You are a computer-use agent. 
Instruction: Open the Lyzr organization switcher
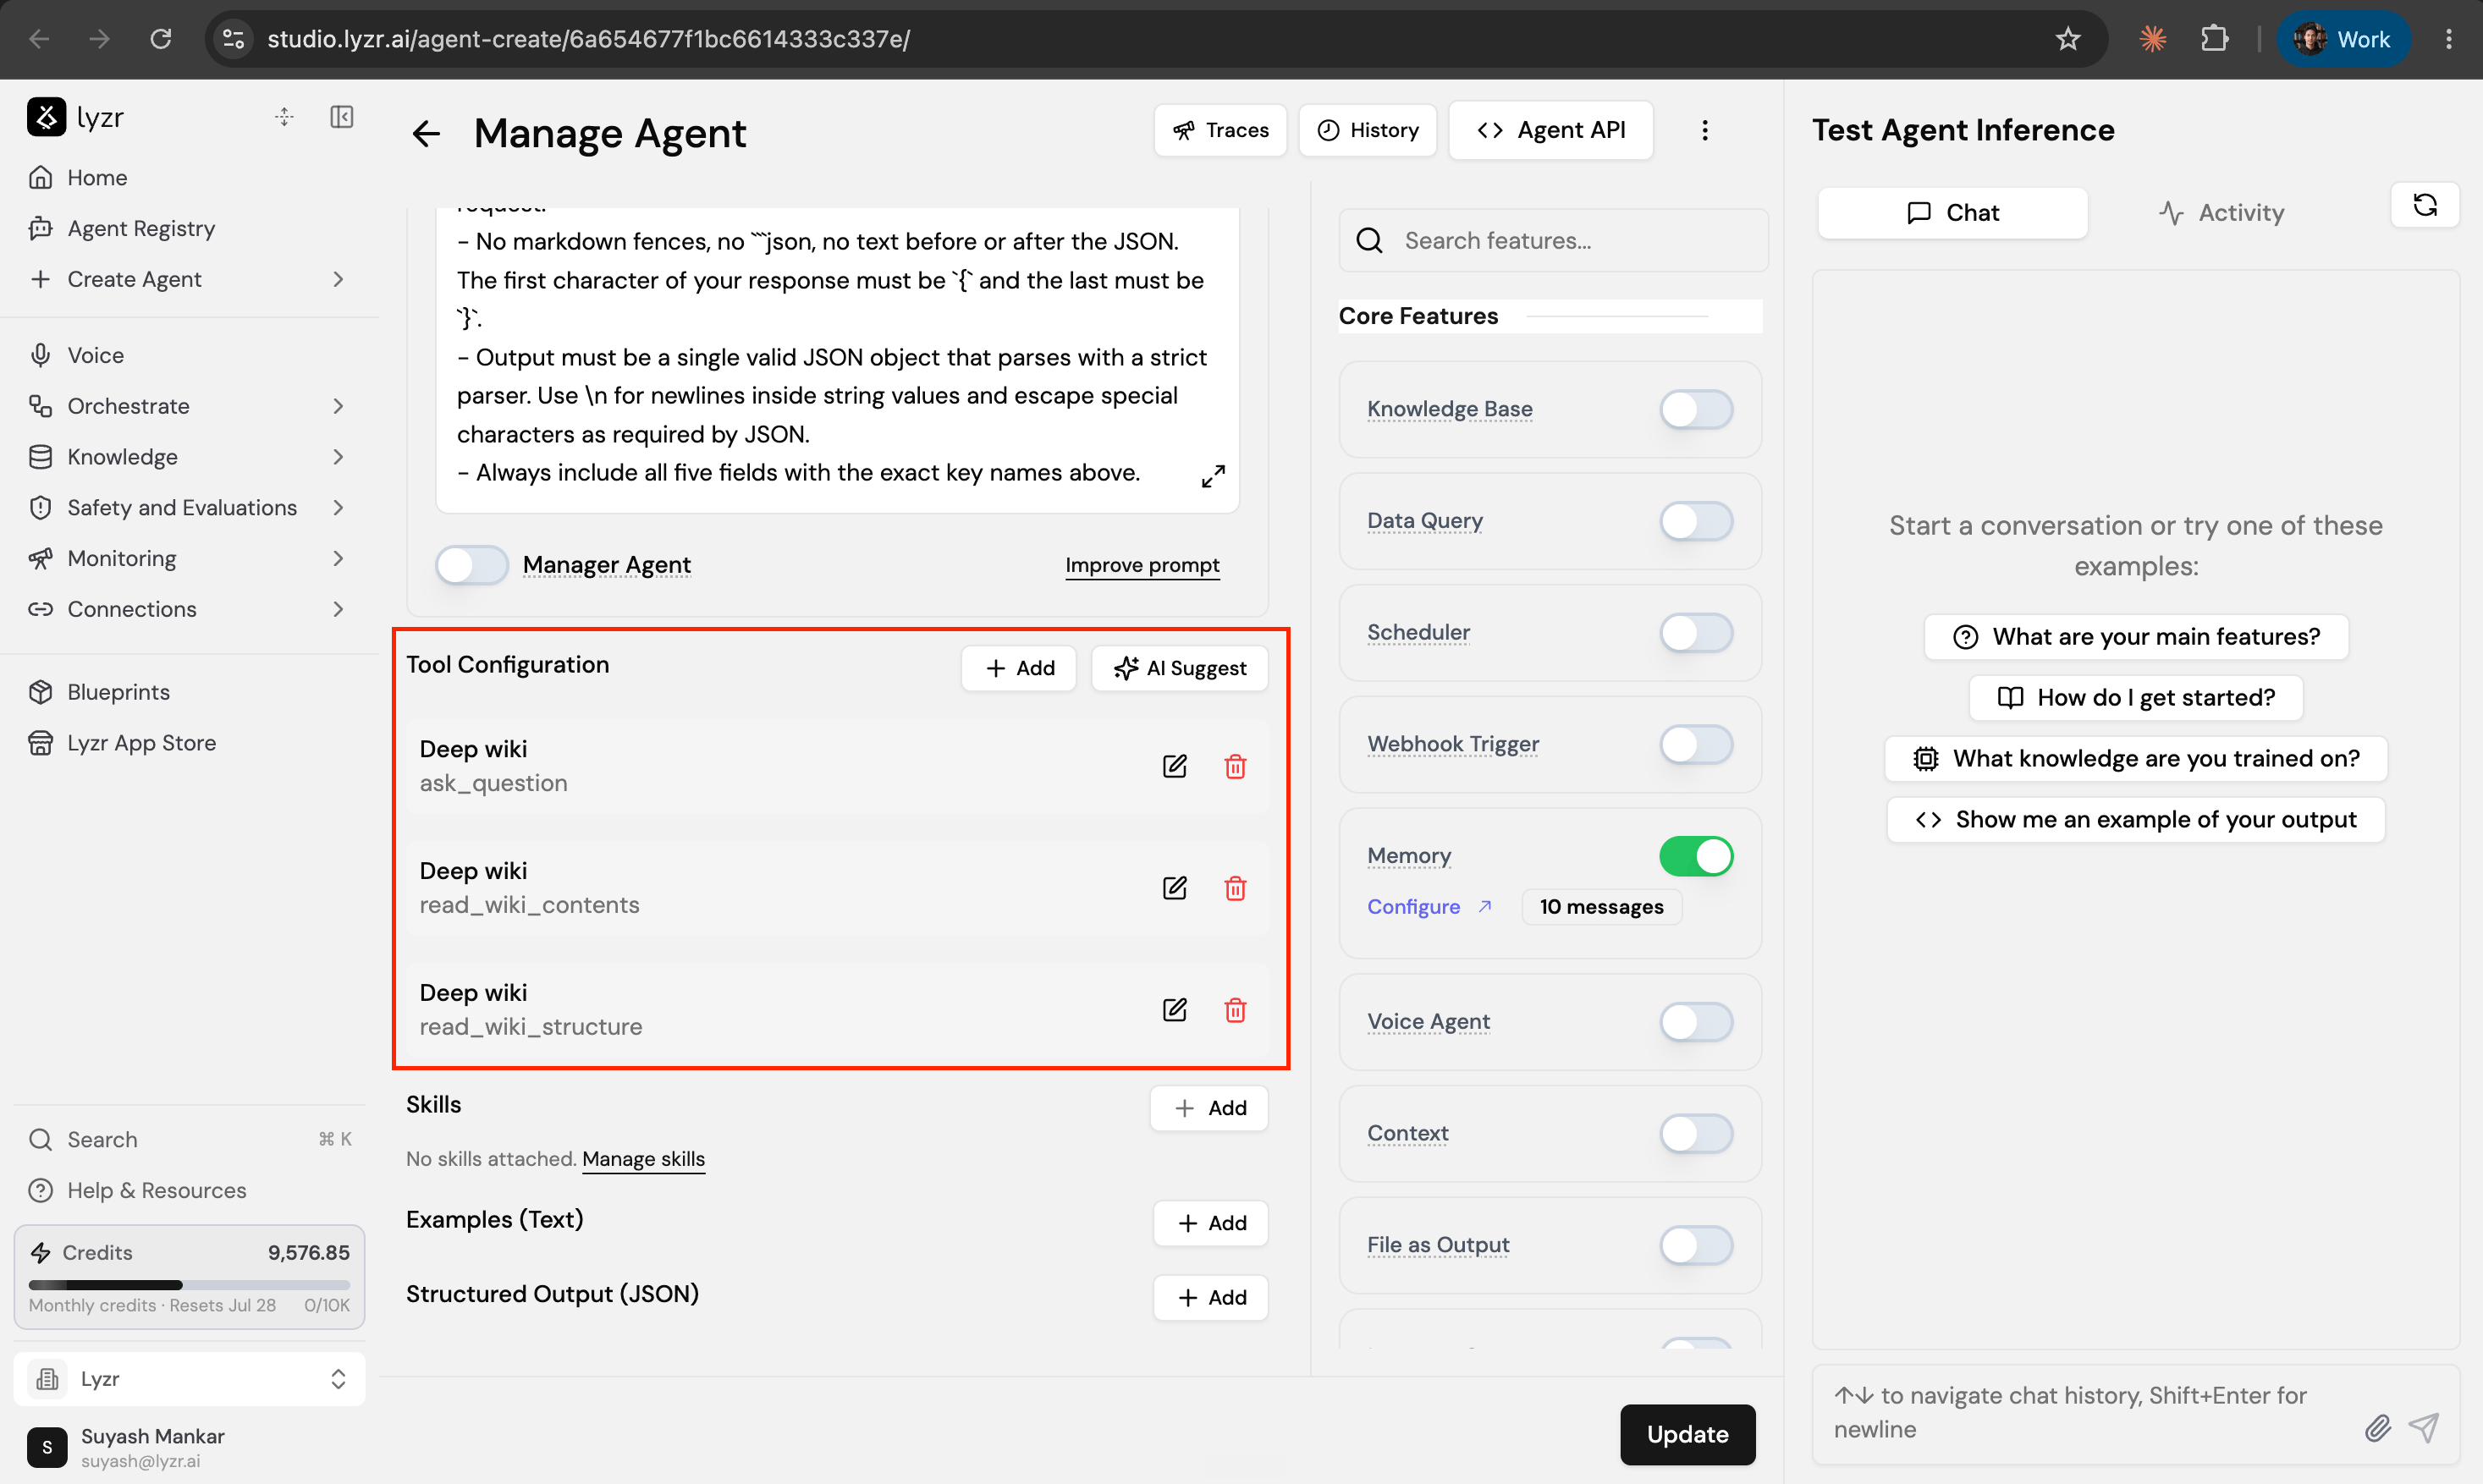click(x=189, y=1379)
